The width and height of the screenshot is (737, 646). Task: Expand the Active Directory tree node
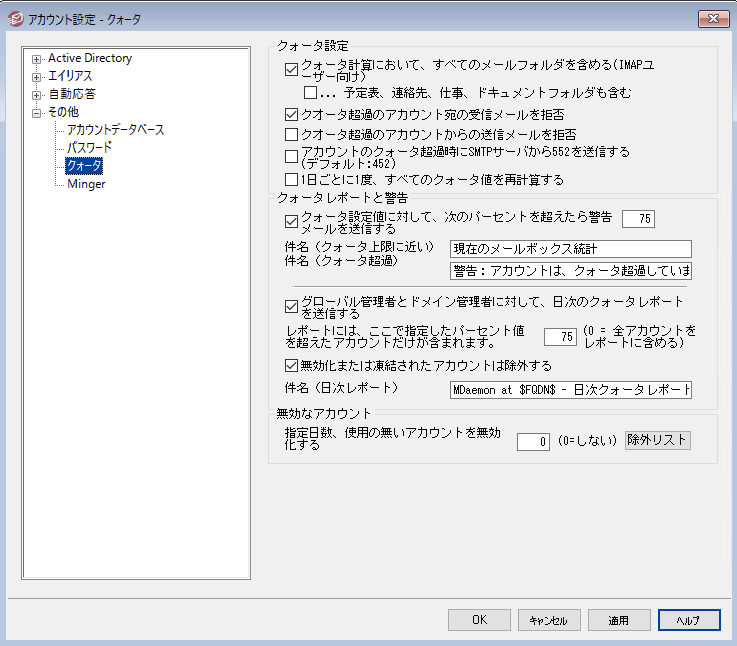(37, 59)
